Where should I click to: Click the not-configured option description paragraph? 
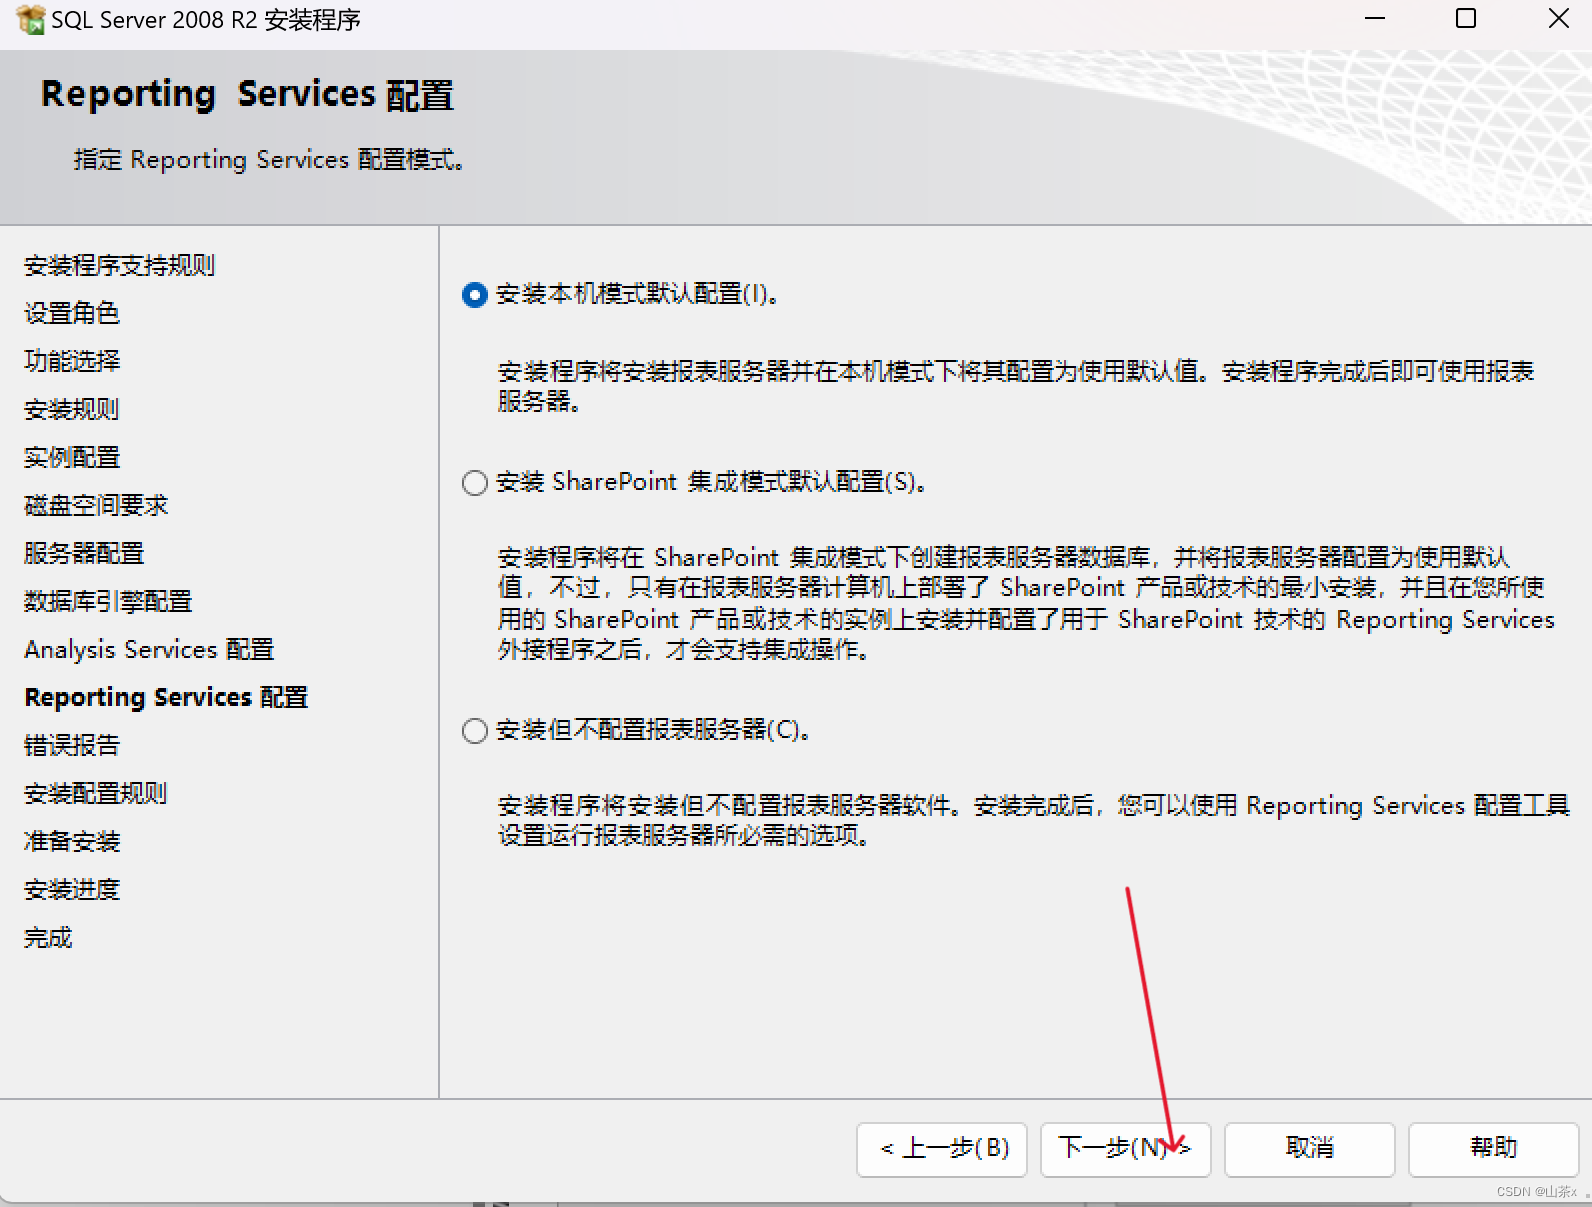click(x=1034, y=820)
